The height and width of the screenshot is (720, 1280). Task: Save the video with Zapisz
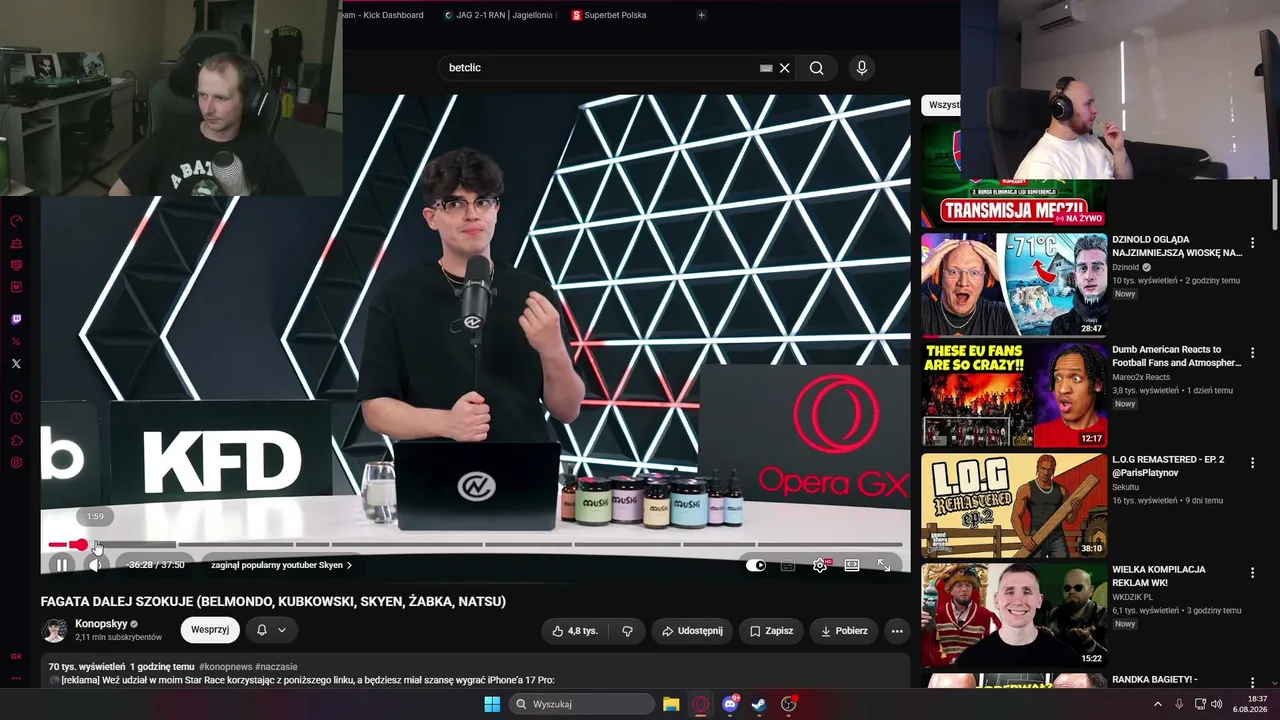tap(771, 631)
